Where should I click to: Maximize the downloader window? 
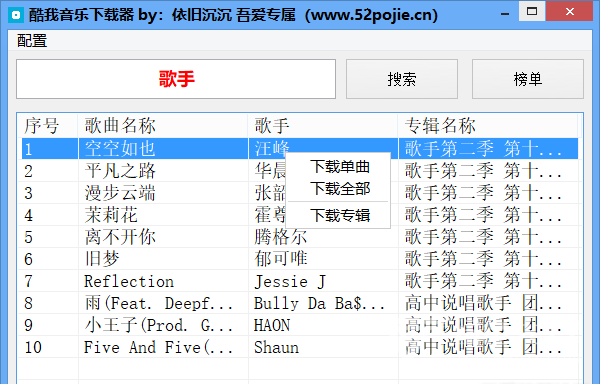coord(532,11)
